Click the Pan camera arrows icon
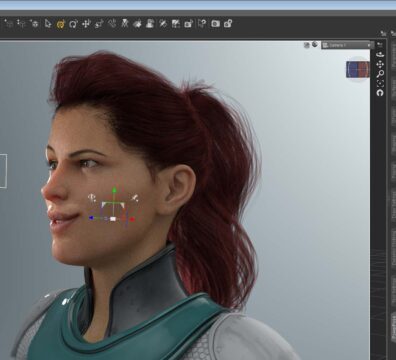 pos(380,64)
